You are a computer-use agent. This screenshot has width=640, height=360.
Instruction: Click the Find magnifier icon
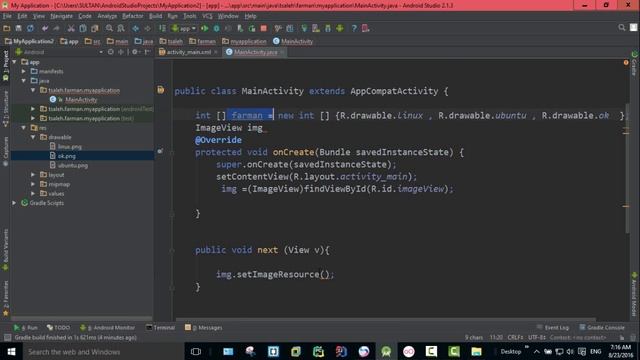coord(109,28)
